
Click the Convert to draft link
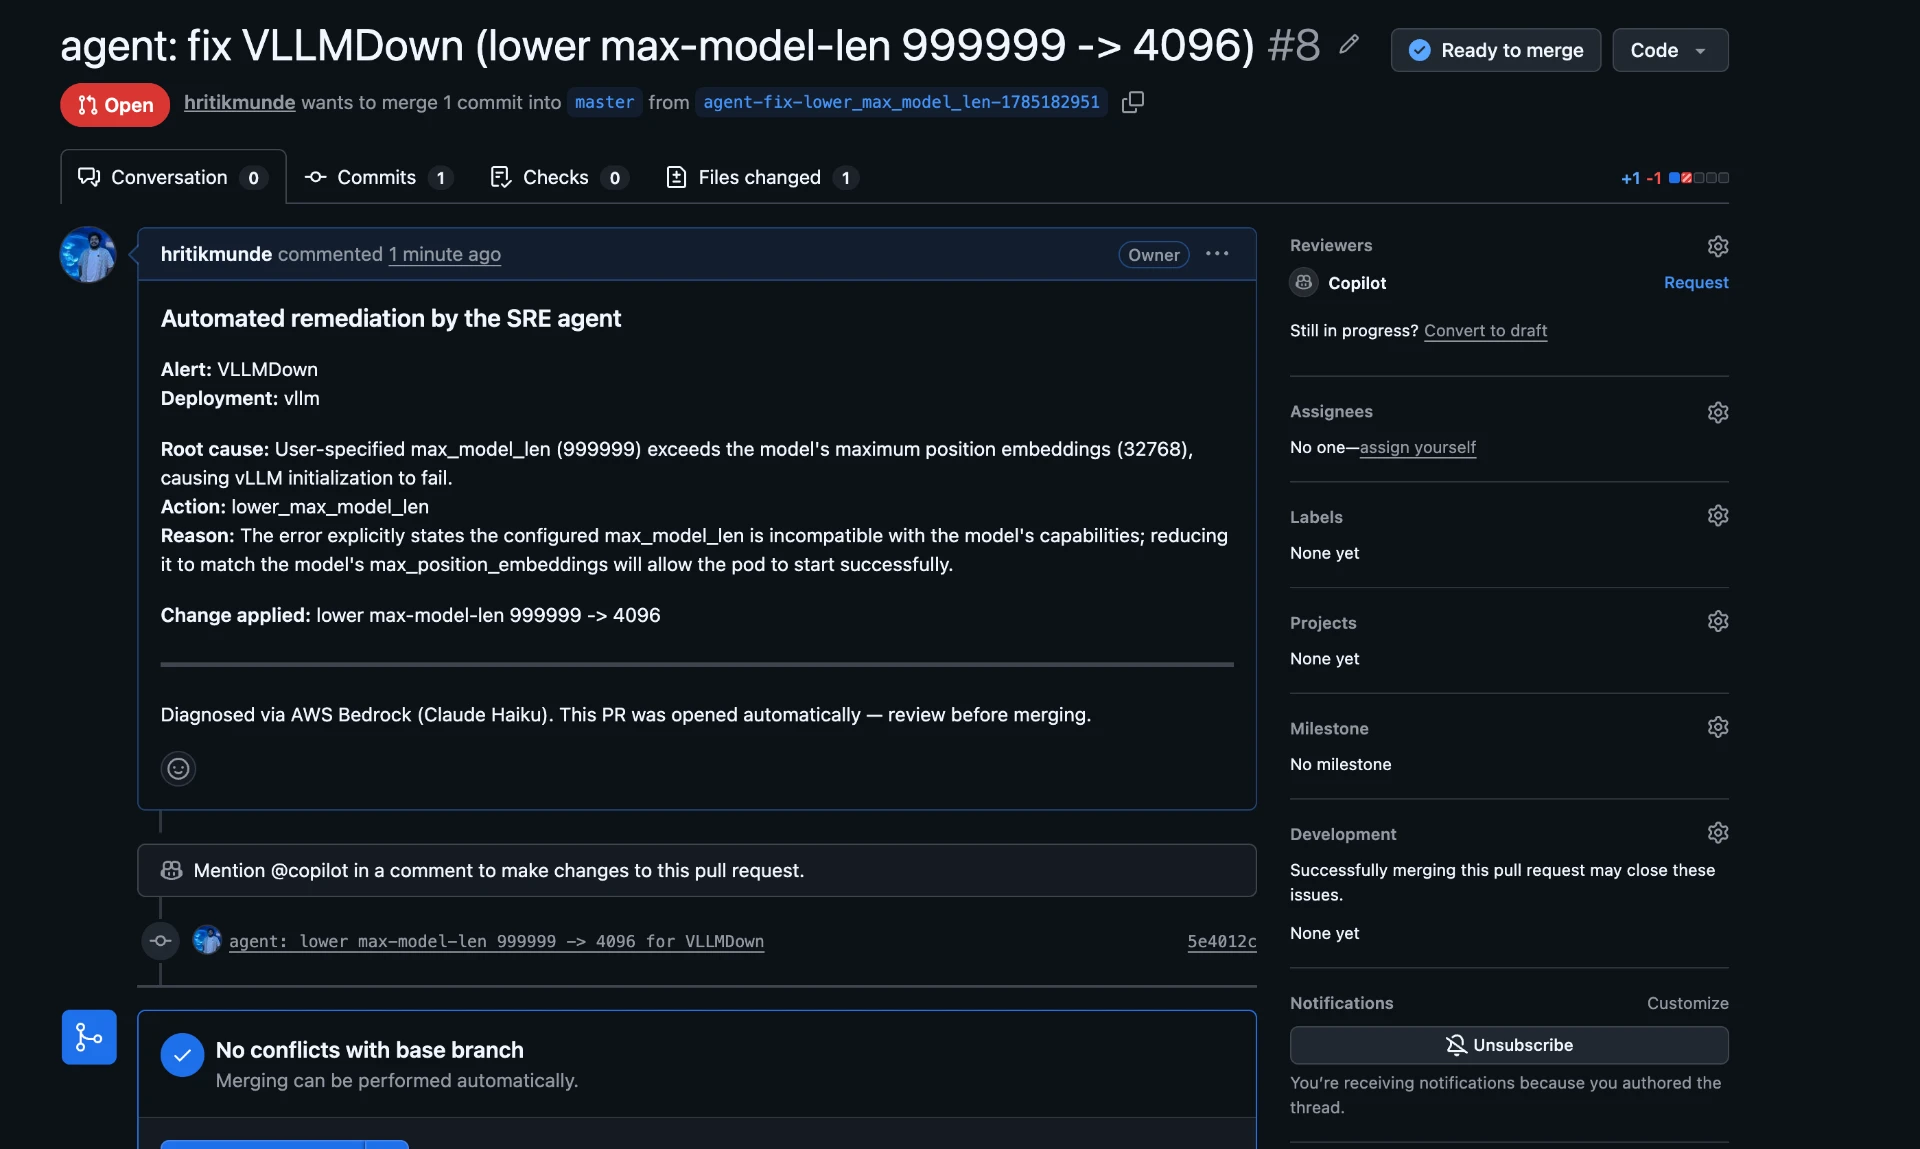click(1485, 330)
